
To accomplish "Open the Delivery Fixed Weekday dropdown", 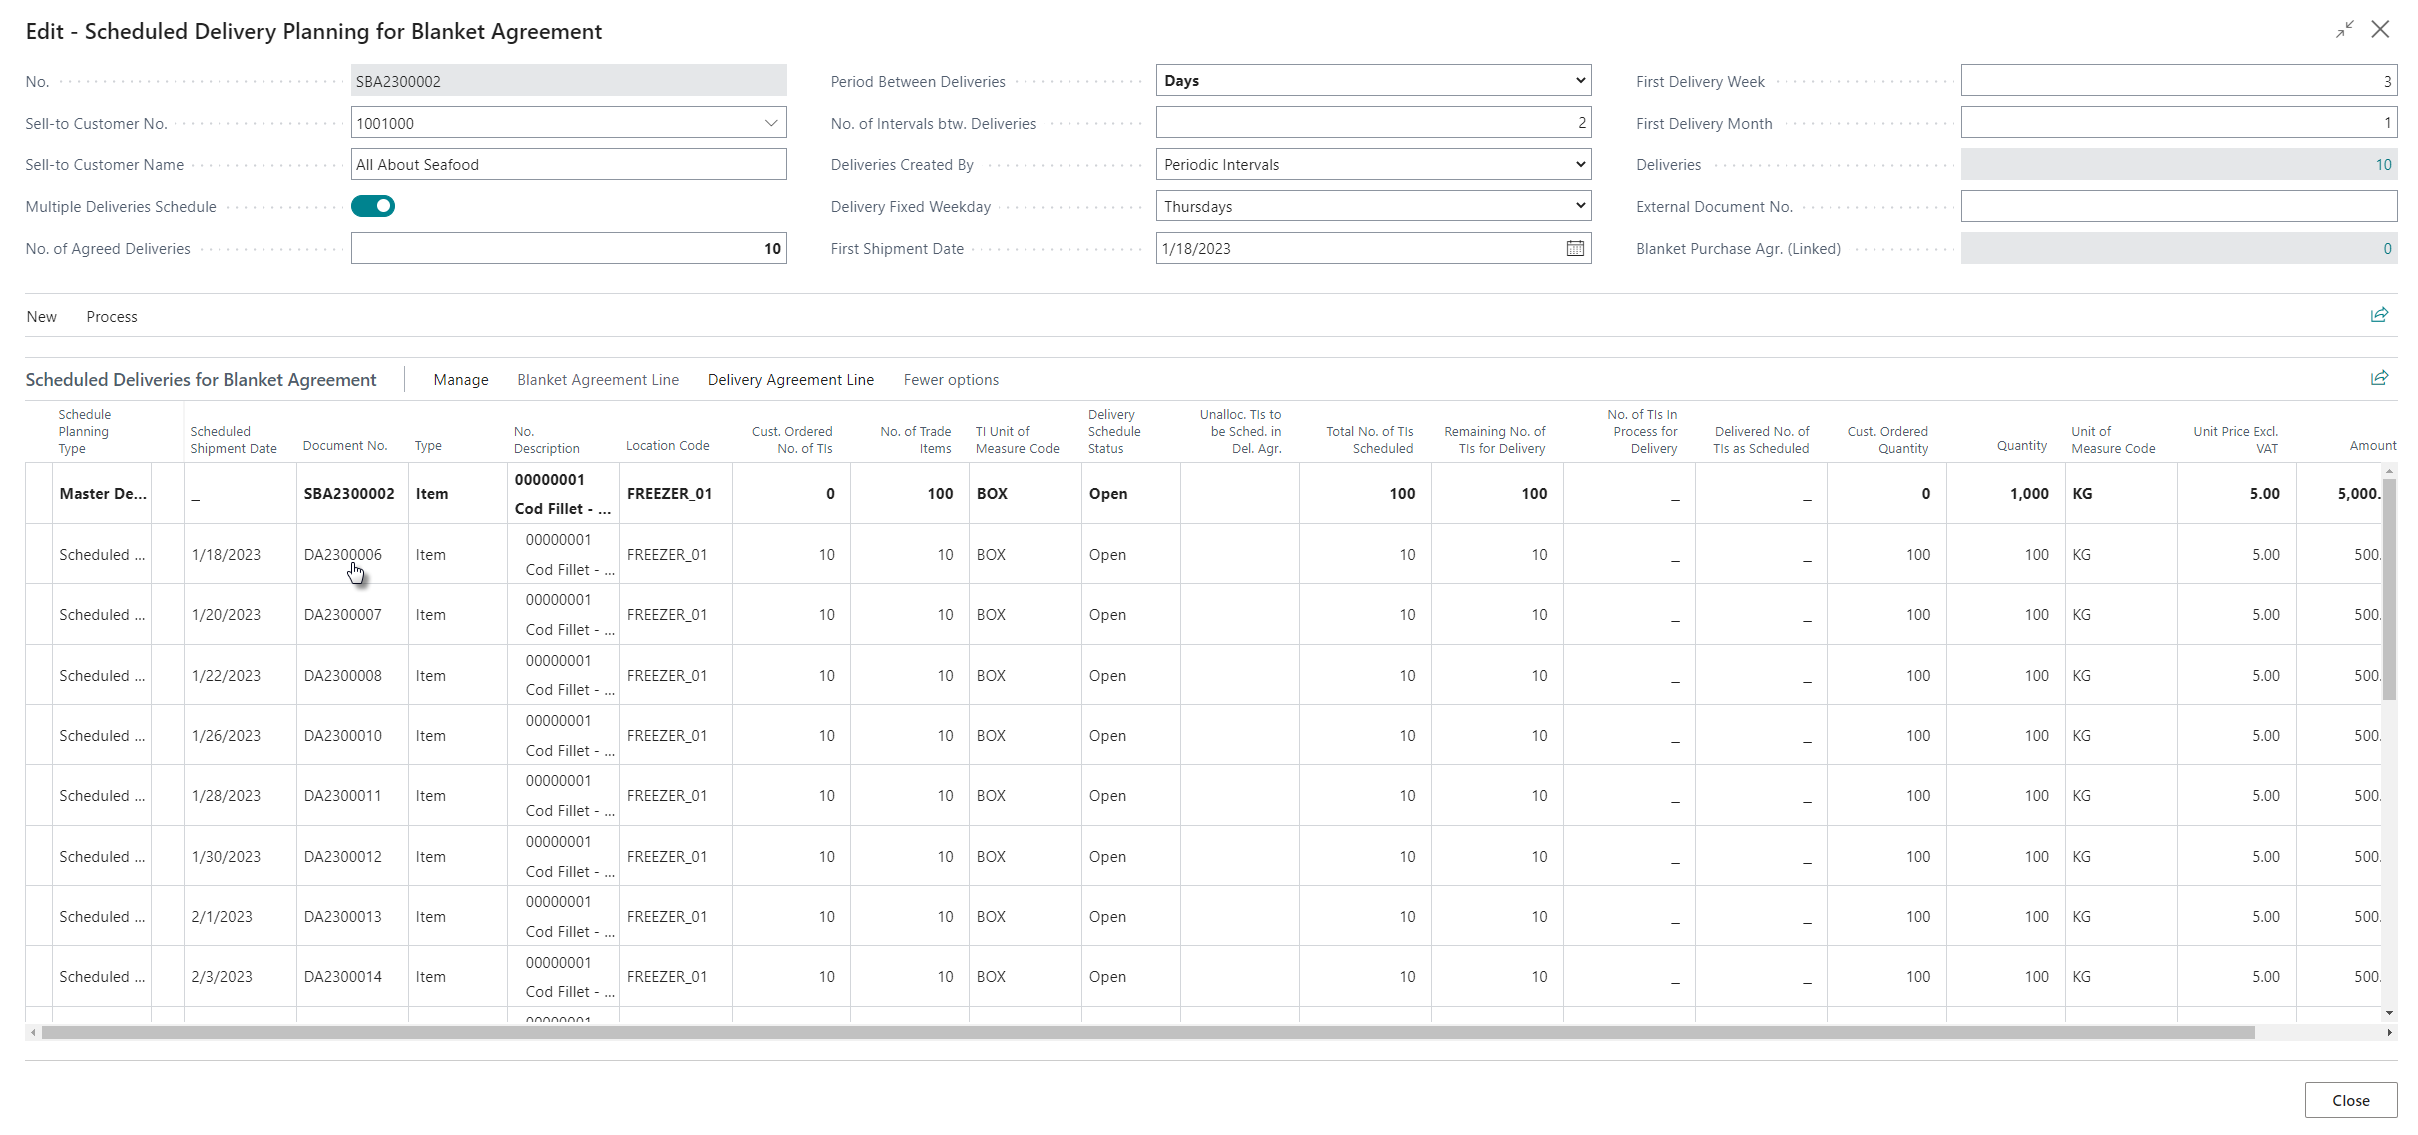I will 1580,206.
